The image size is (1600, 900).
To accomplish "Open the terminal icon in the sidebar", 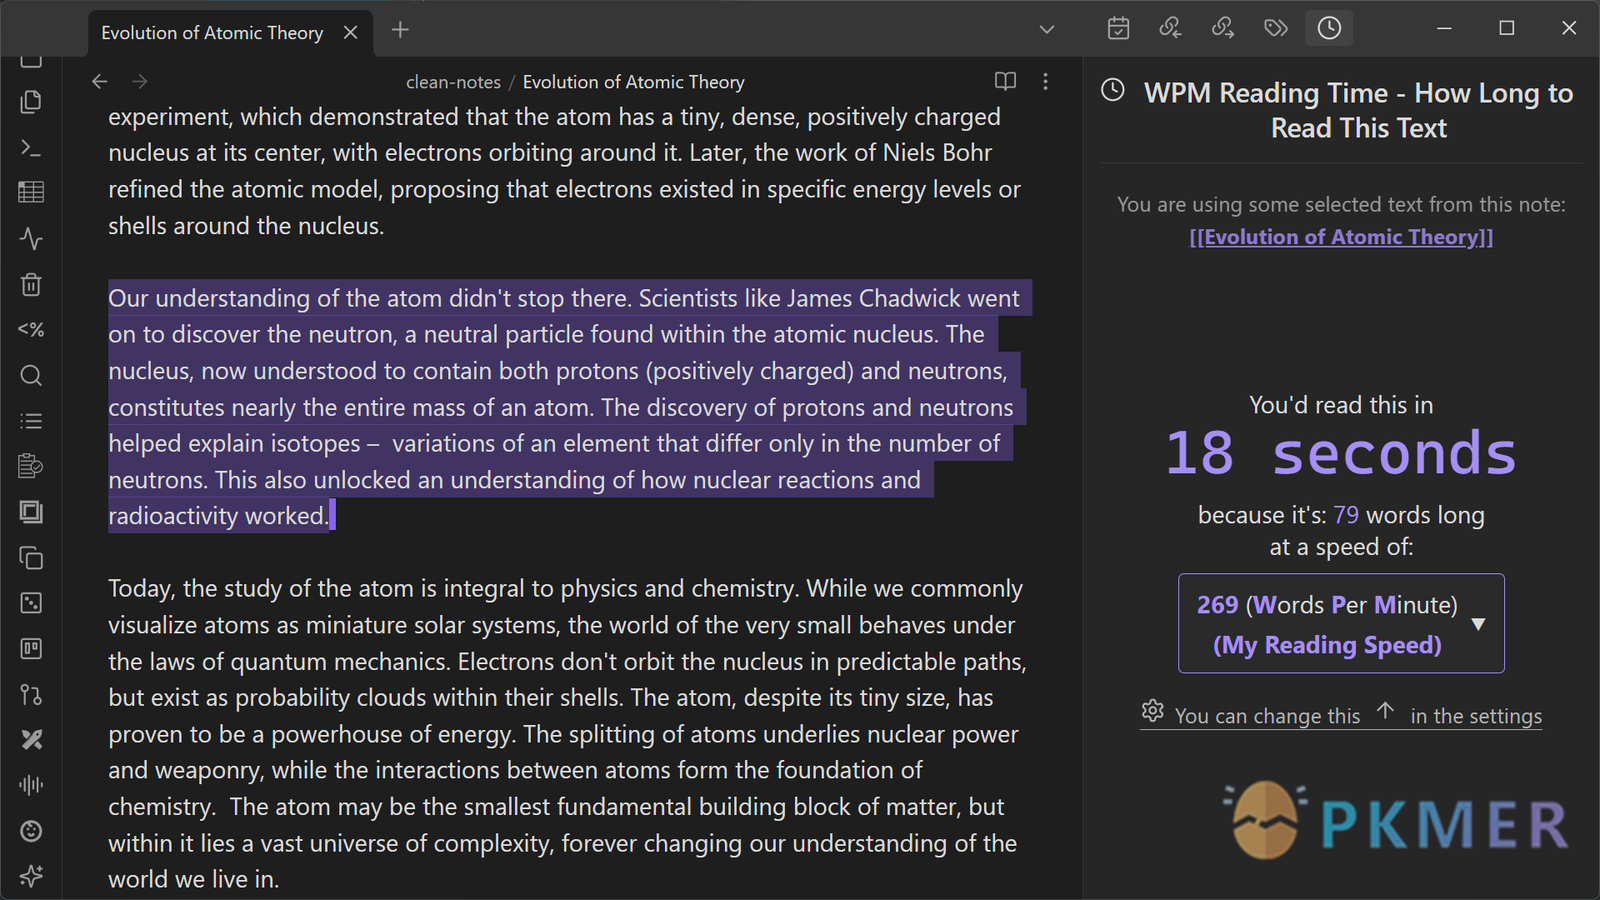I will 31,148.
